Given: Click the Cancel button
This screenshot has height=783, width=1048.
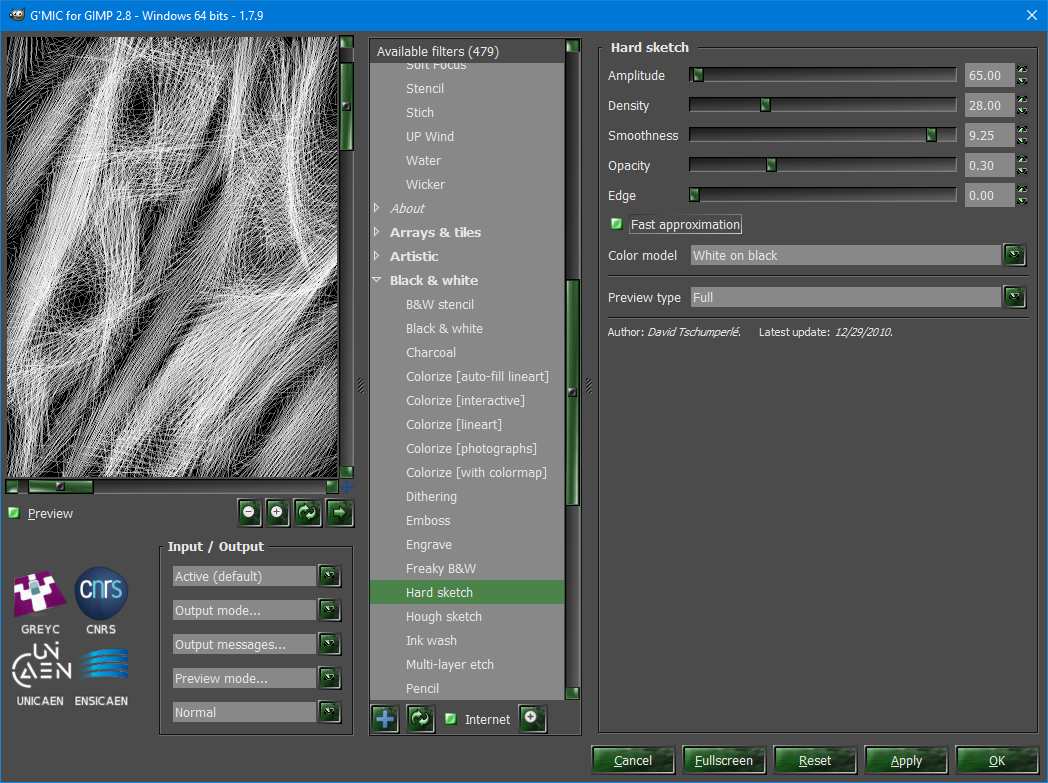Looking at the screenshot, I should (633, 760).
